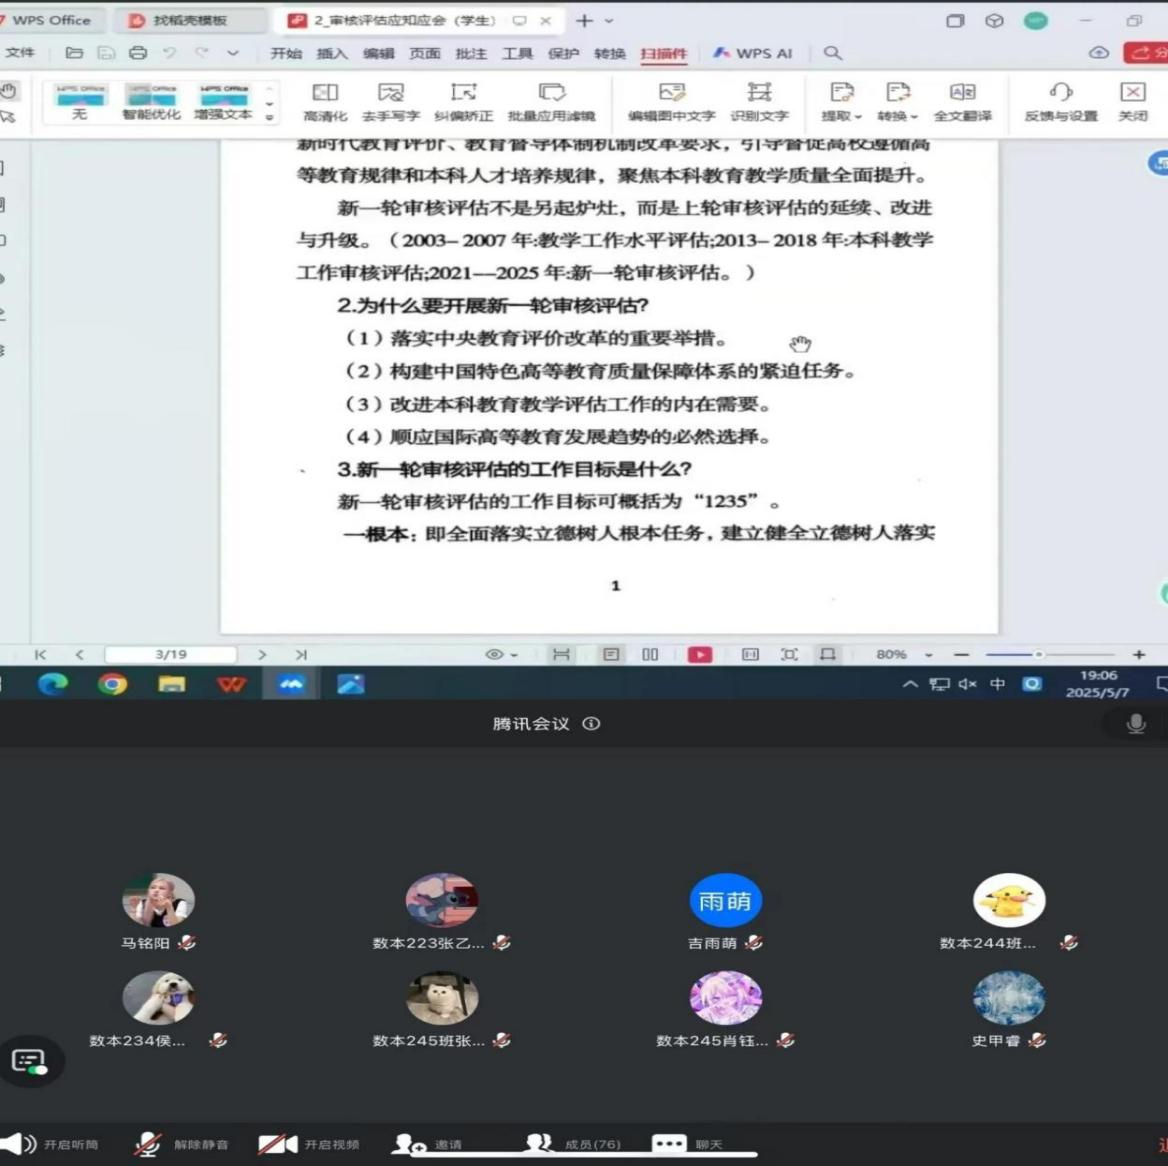Screen dimensions: 1168x1166
Task: Open 反馈与设置 feedback and settings
Action: click(1060, 100)
